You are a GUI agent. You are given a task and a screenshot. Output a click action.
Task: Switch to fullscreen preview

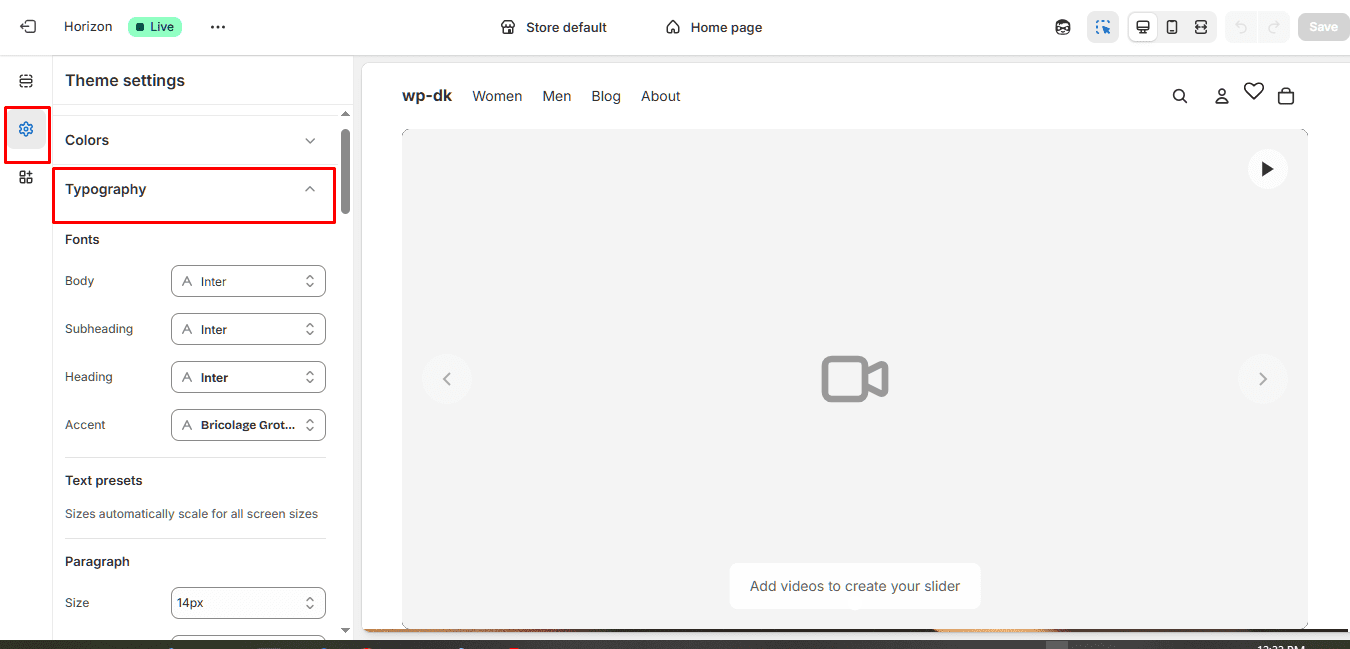click(1201, 27)
